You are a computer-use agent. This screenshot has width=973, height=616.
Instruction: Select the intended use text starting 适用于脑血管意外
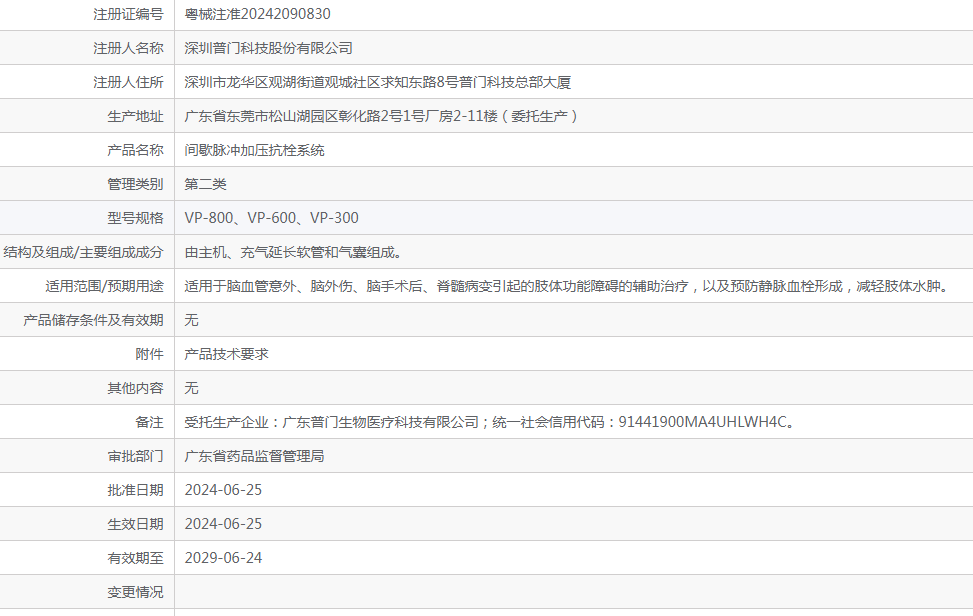click(x=567, y=286)
